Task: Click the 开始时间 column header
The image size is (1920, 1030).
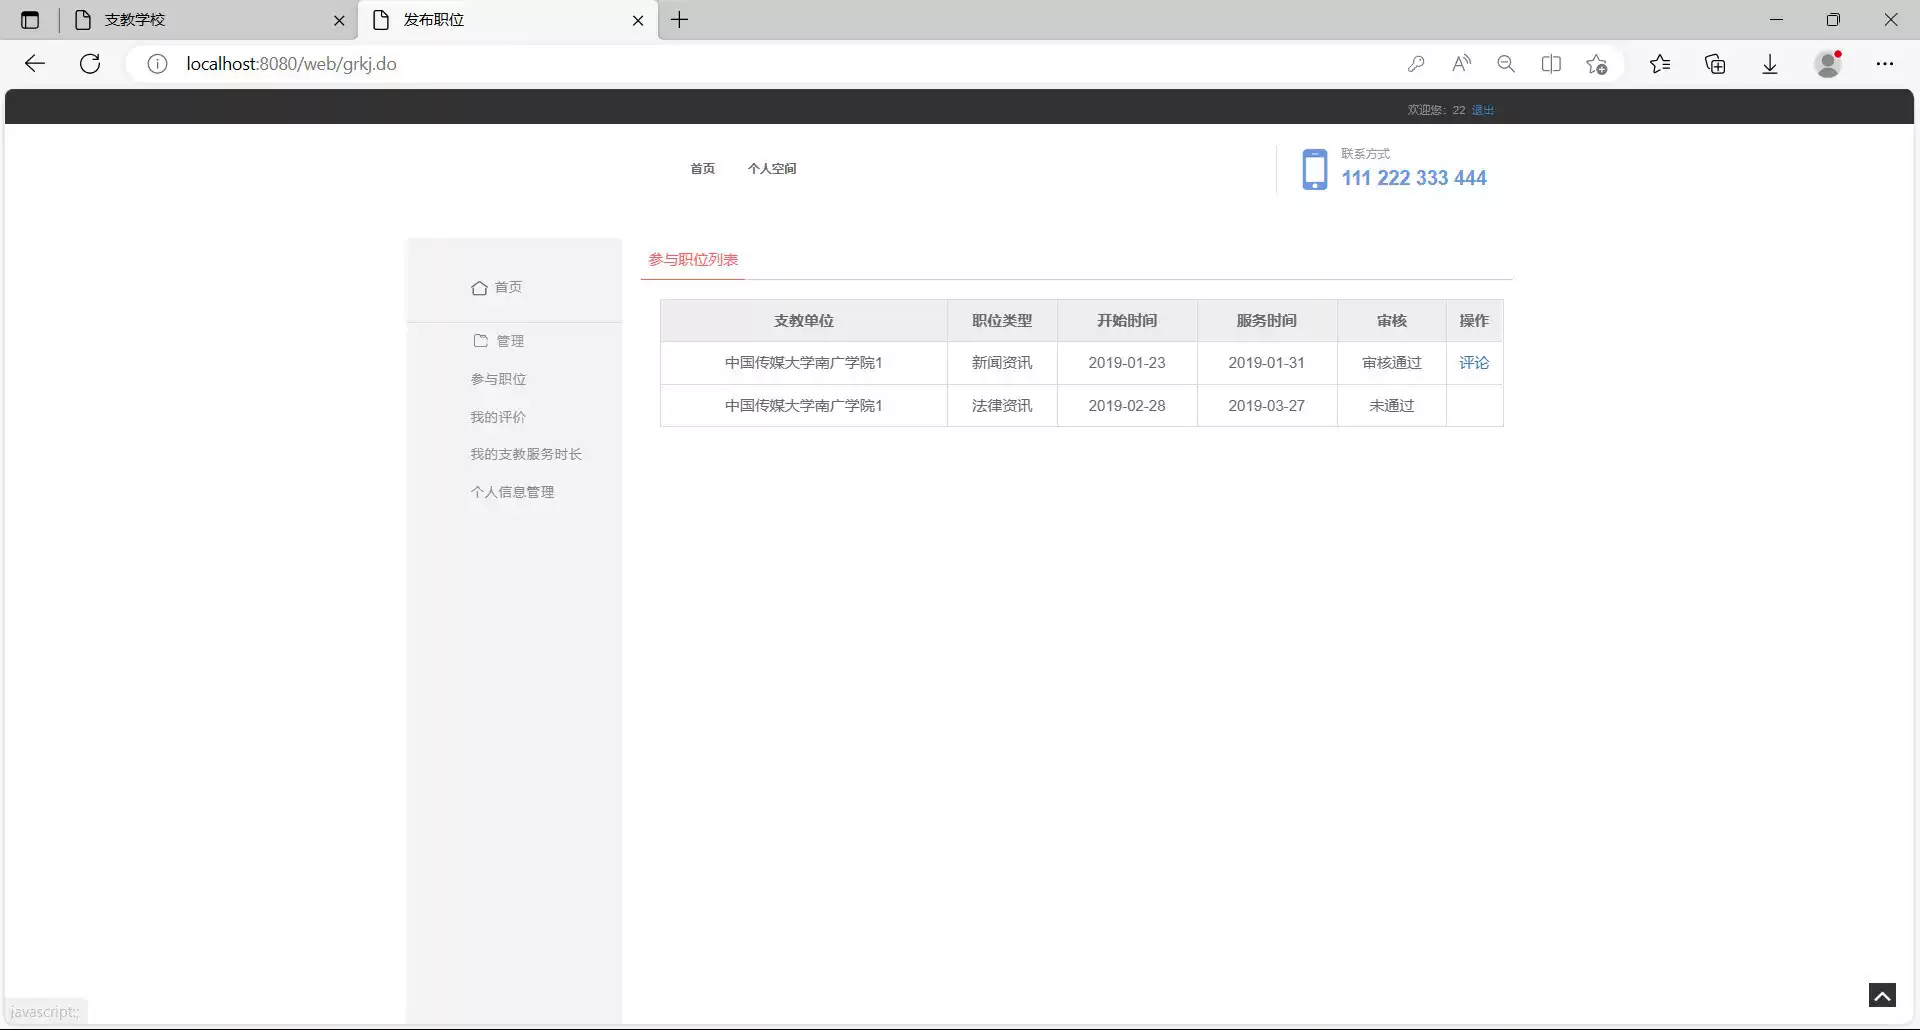Action: (x=1127, y=321)
